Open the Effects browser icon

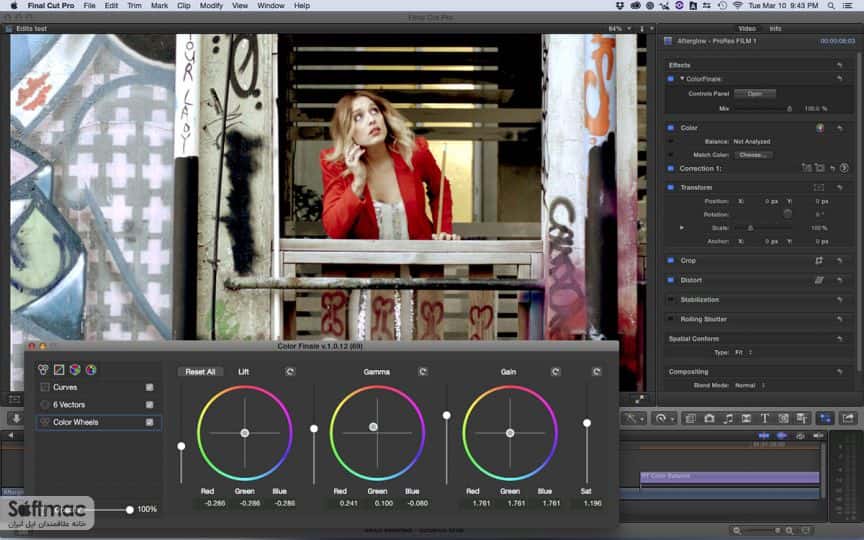[x=690, y=419]
